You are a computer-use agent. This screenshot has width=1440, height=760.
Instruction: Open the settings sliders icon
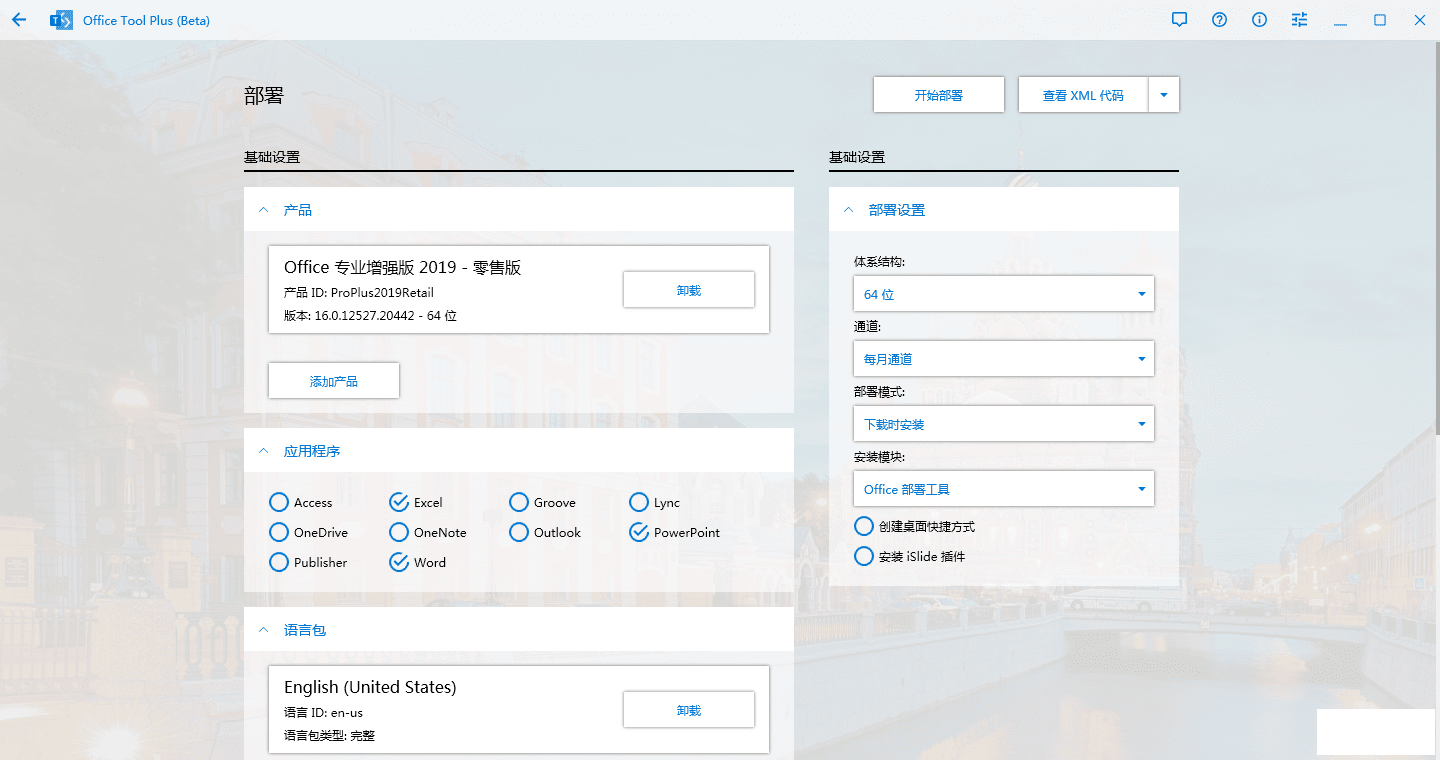tap(1300, 20)
